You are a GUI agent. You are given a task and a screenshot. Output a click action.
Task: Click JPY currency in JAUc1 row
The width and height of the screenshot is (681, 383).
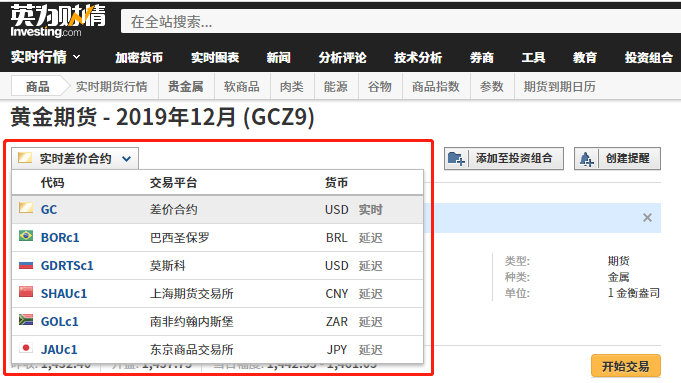click(337, 350)
